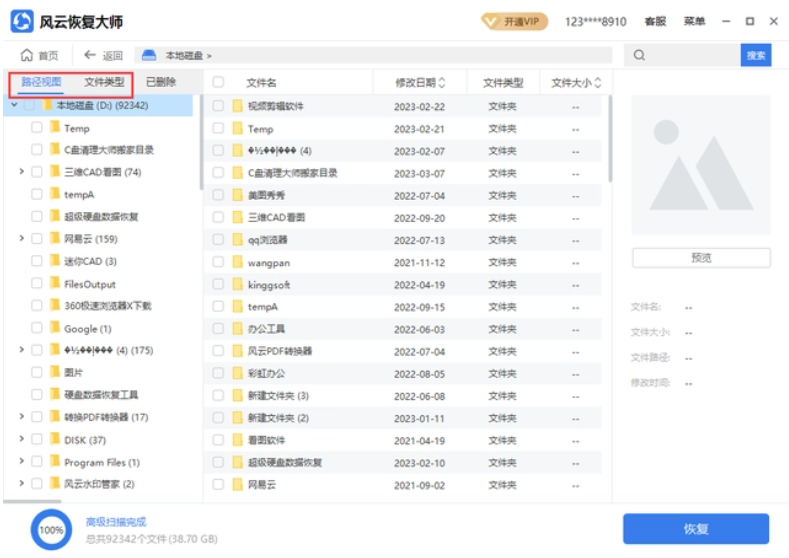Expand the 三维CAD看图 (74) tree node

coord(21,172)
